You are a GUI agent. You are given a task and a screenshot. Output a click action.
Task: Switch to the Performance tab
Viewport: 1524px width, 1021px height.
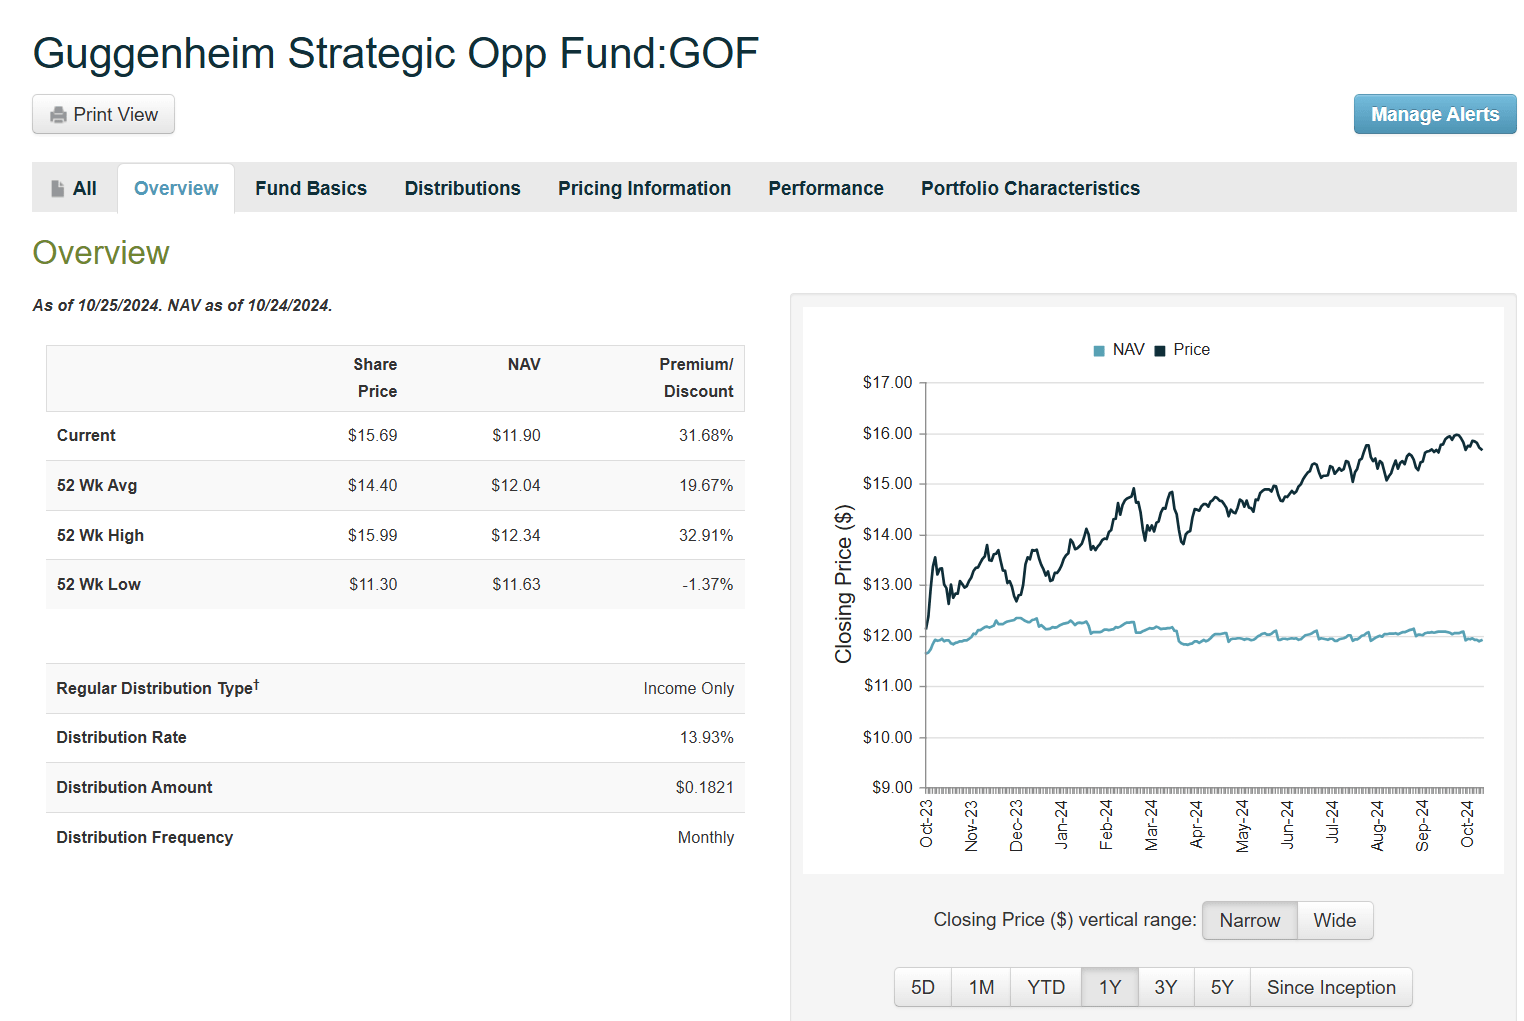pyautogui.click(x=825, y=188)
